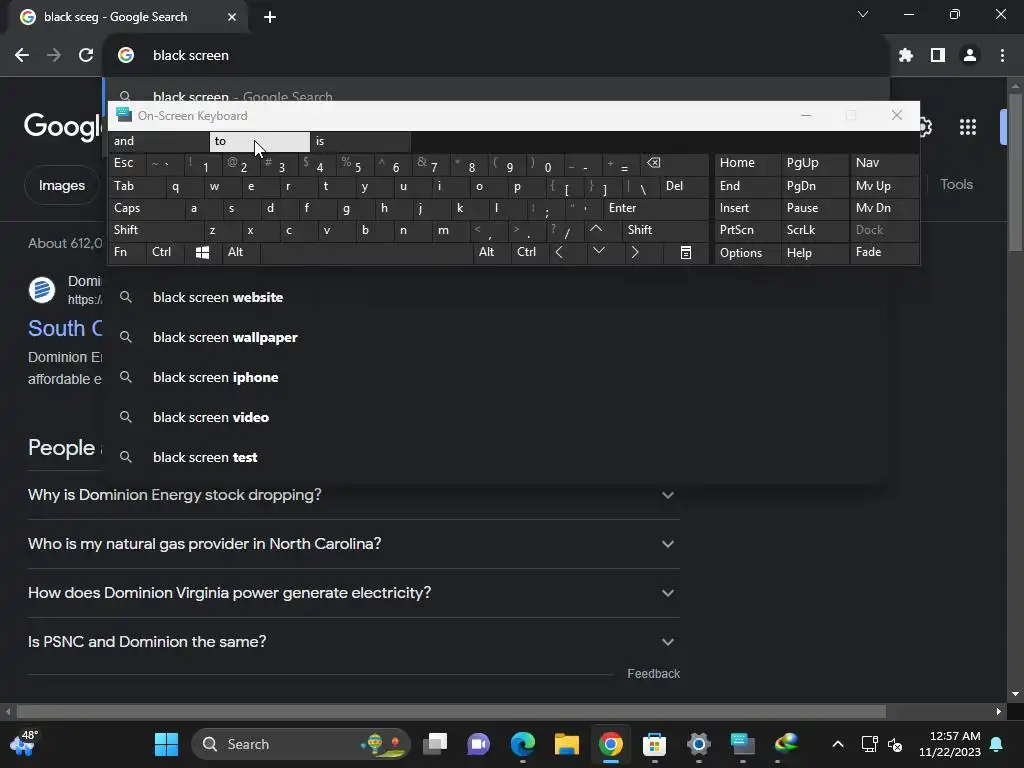Toggle left Shift key on keyboard
The image size is (1024, 768).
(x=155, y=230)
